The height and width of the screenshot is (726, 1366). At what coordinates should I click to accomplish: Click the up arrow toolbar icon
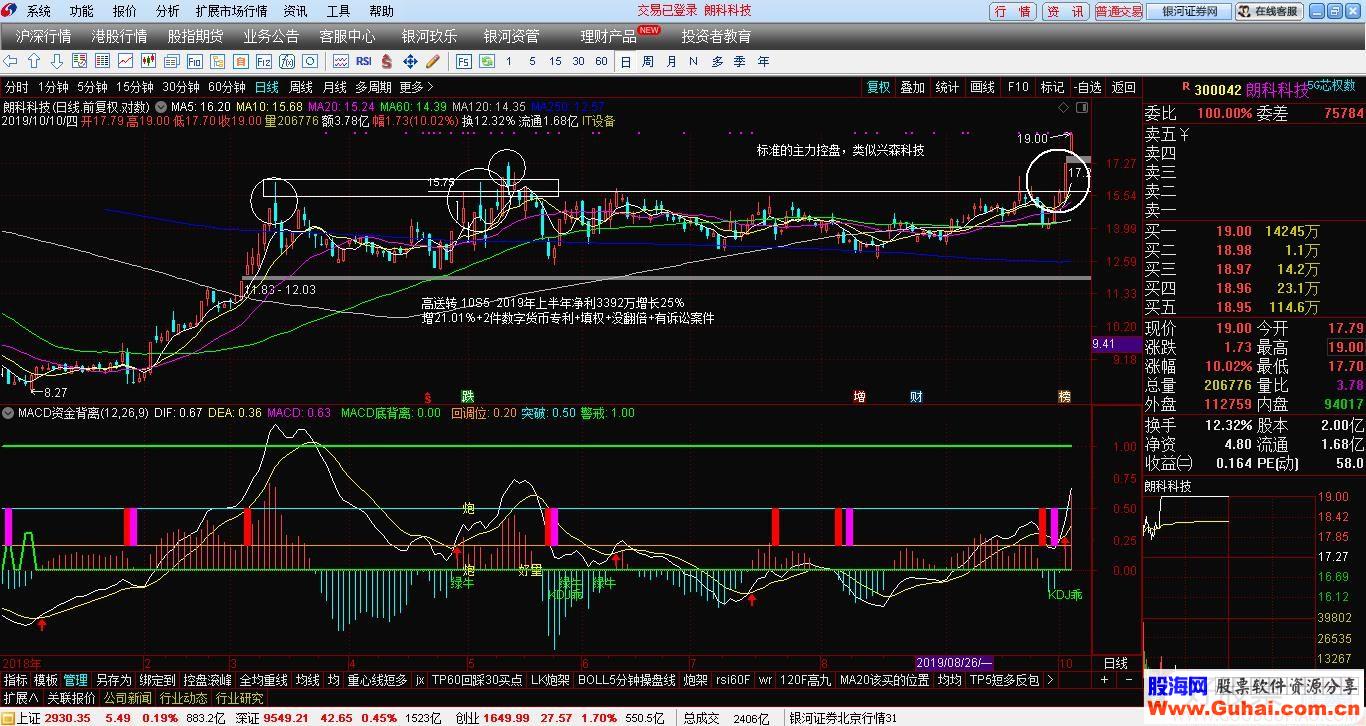coord(33,61)
